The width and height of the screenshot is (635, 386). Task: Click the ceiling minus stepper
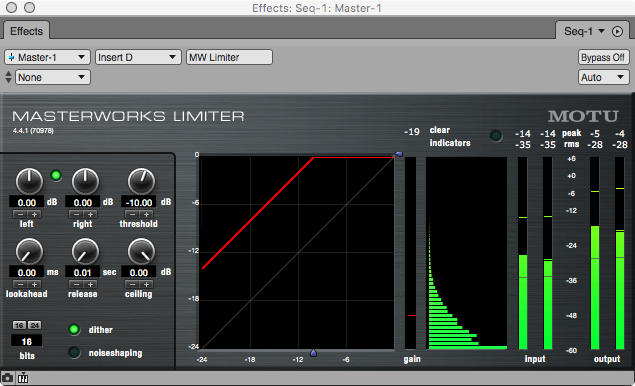(x=132, y=284)
